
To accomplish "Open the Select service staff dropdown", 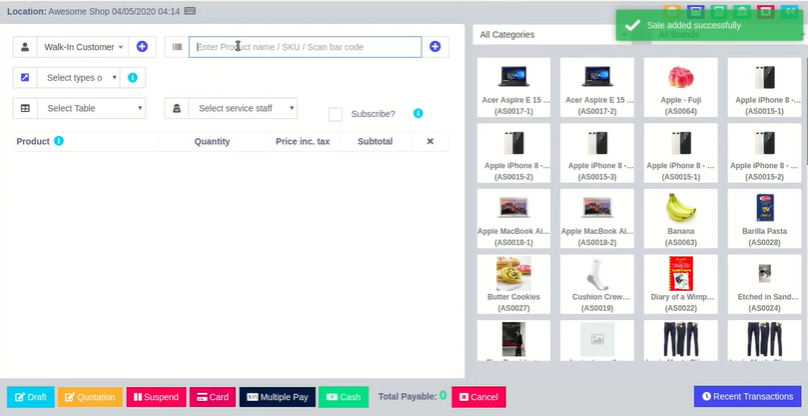I will click(242, 108).
